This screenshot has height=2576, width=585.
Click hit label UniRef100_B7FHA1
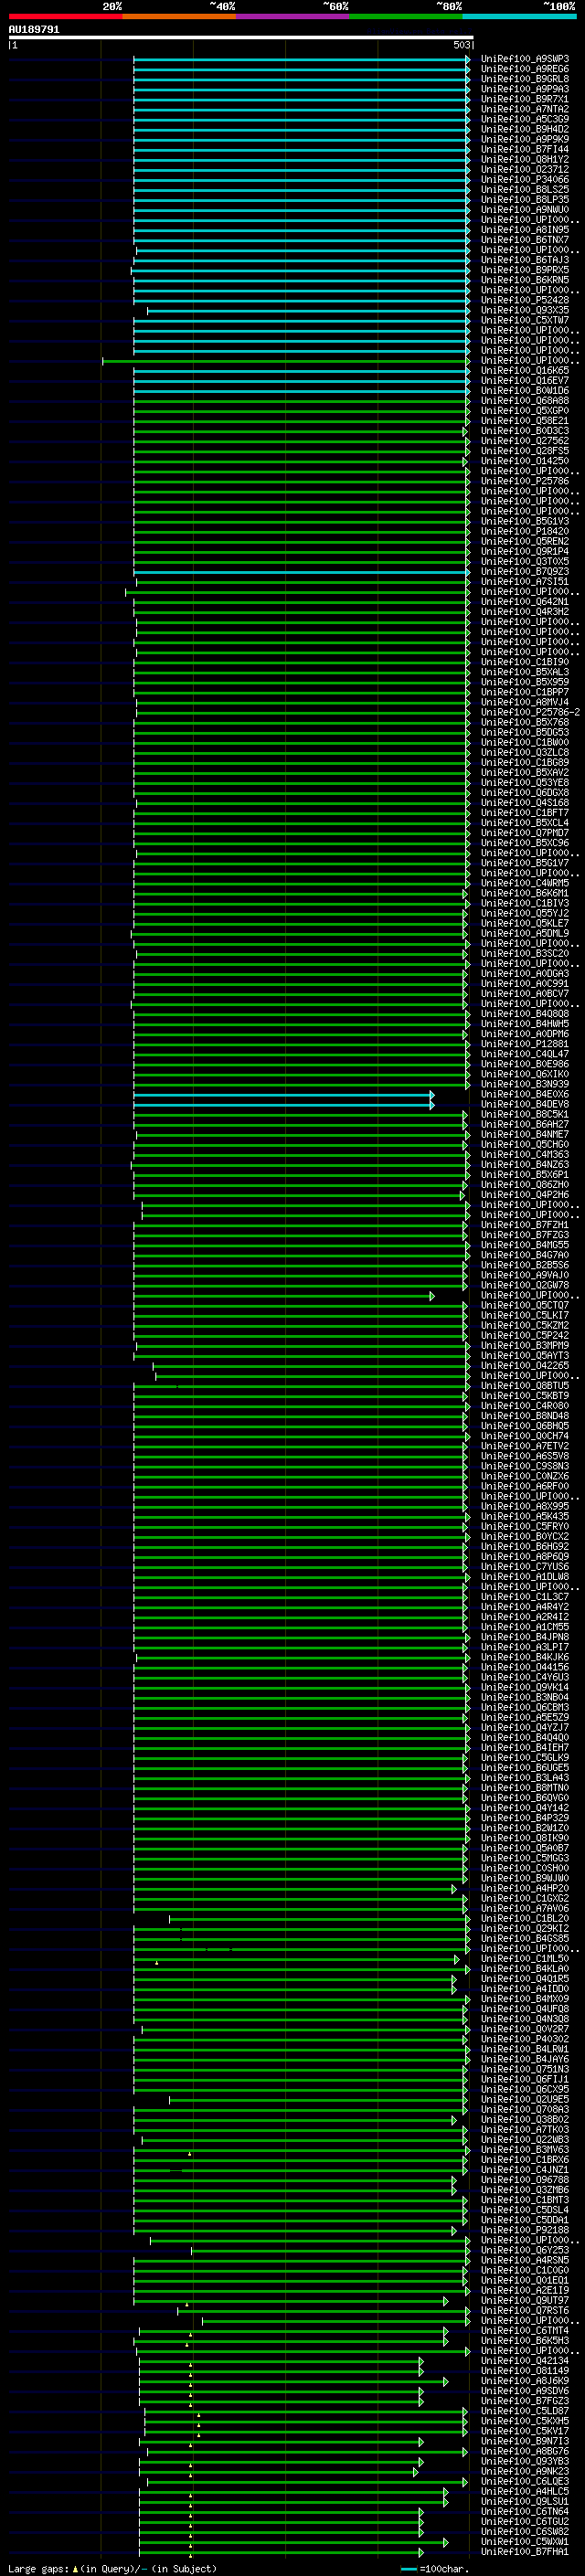click(524, 2552)
